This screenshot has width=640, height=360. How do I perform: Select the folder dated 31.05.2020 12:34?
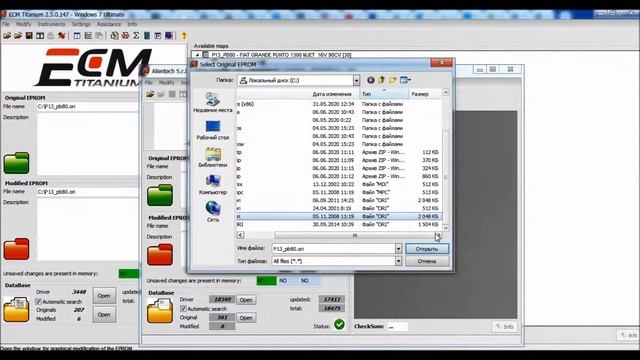[x=339, y=104]
